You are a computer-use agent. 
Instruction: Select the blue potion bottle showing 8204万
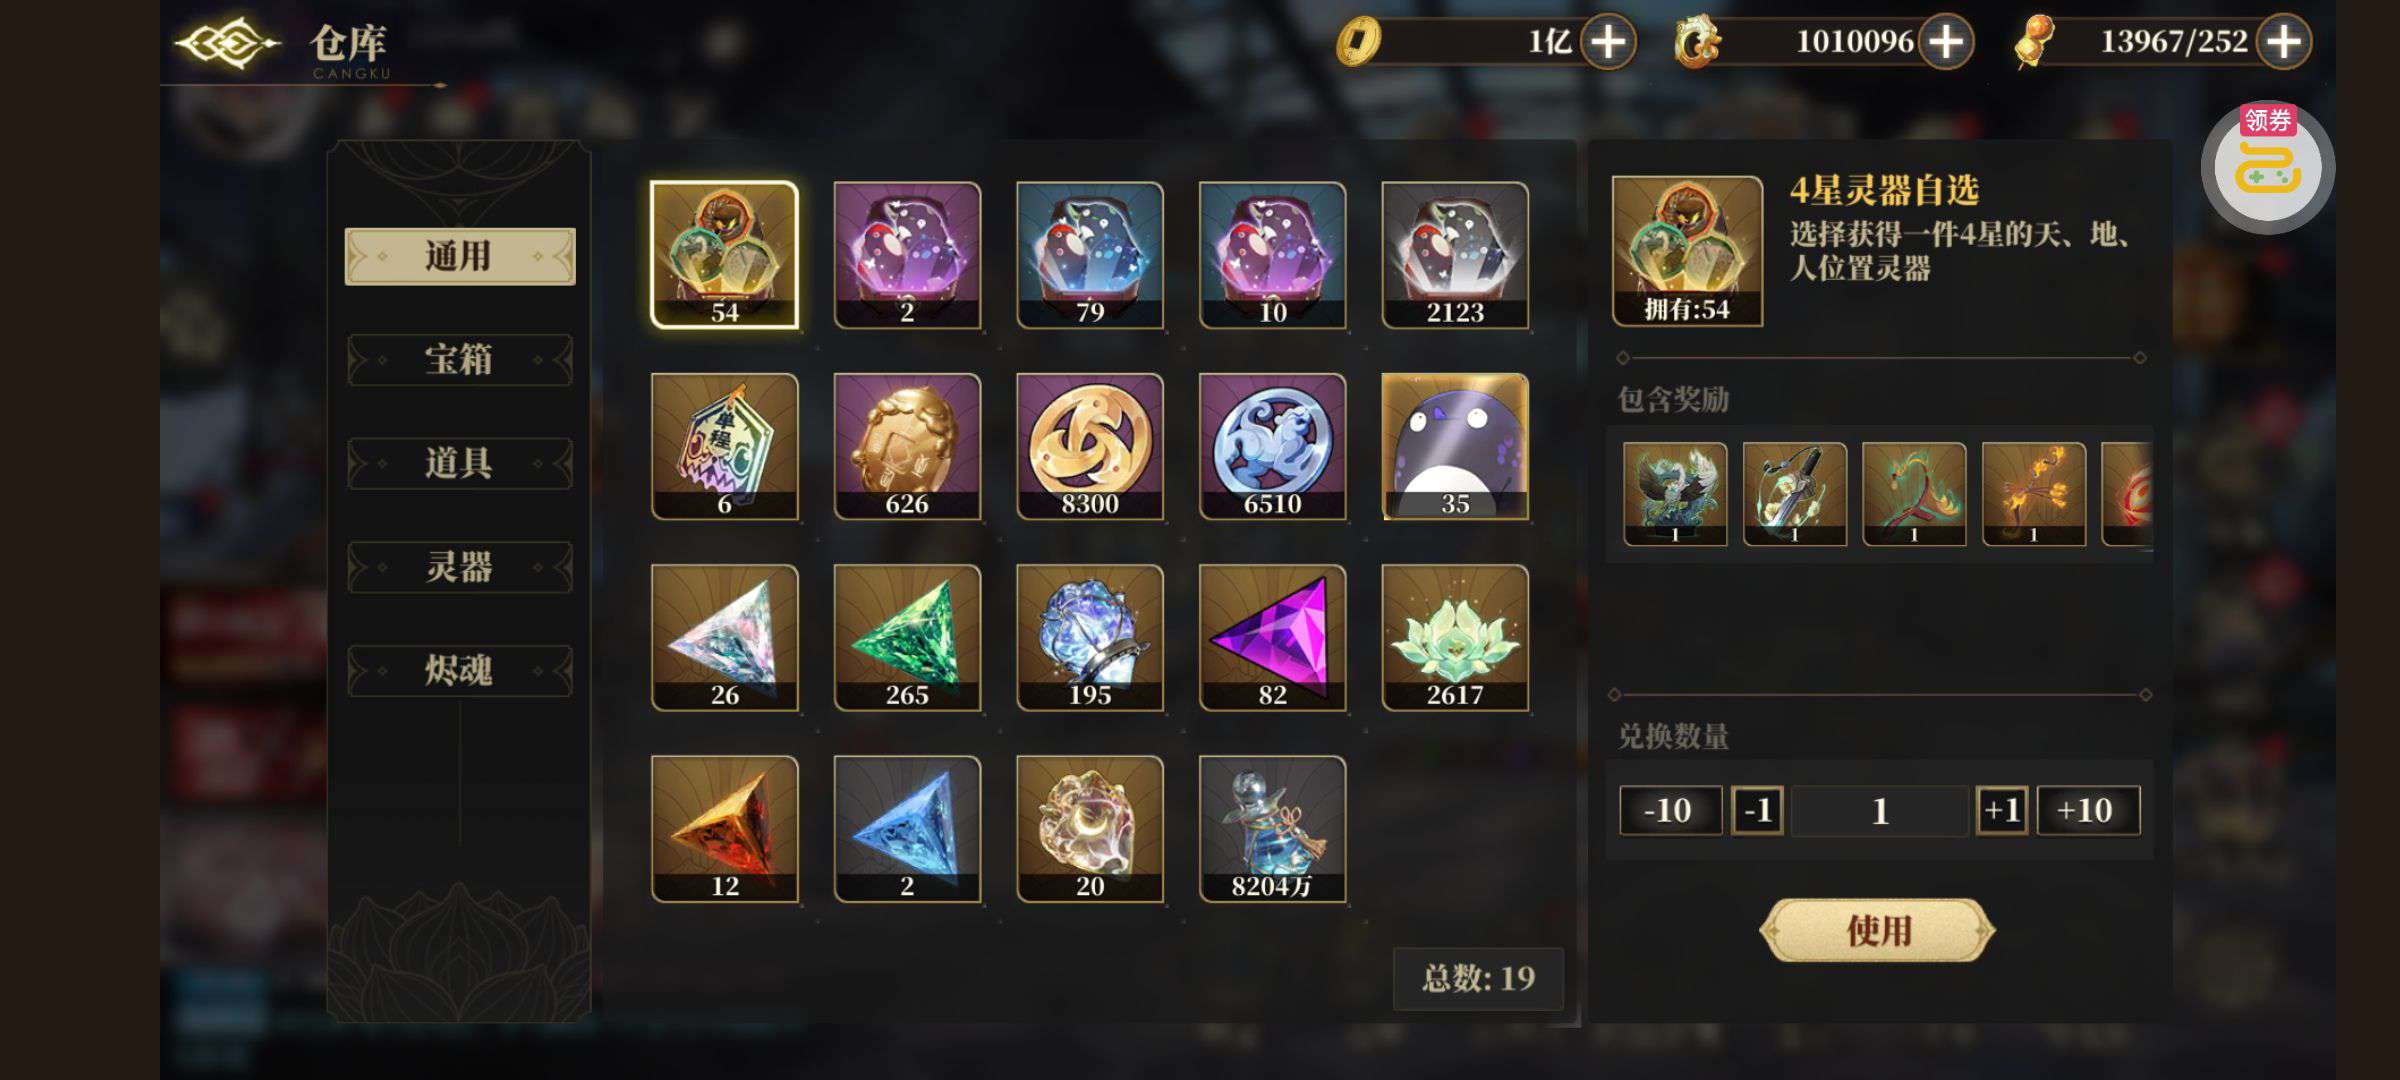click(1272, 829)
